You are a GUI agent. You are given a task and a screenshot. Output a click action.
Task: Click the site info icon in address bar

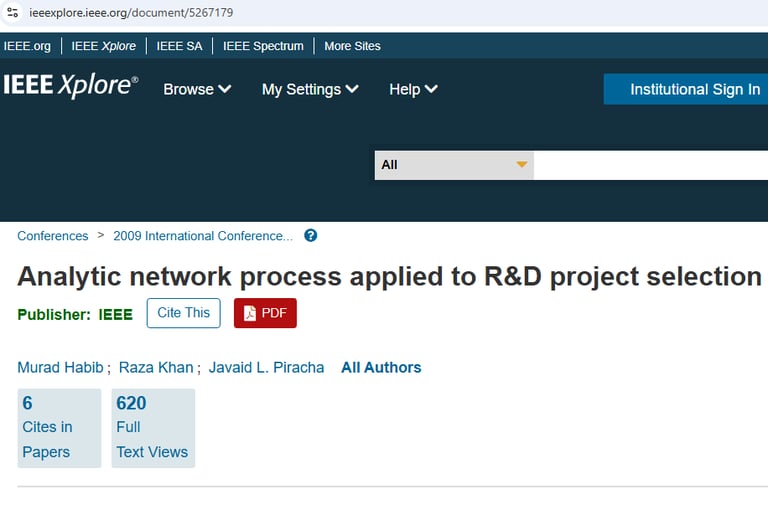coord(13,12)
